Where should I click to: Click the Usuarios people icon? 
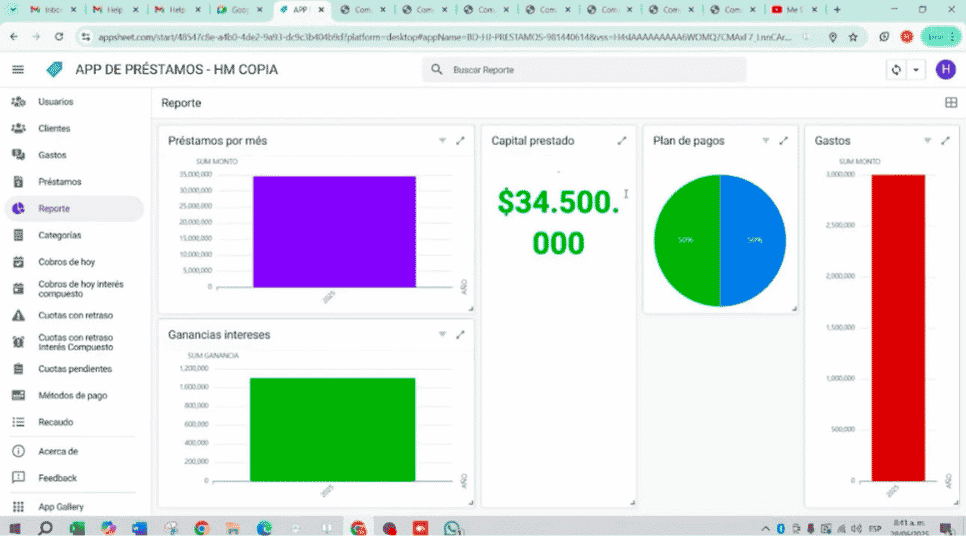[x=18, y=102]
